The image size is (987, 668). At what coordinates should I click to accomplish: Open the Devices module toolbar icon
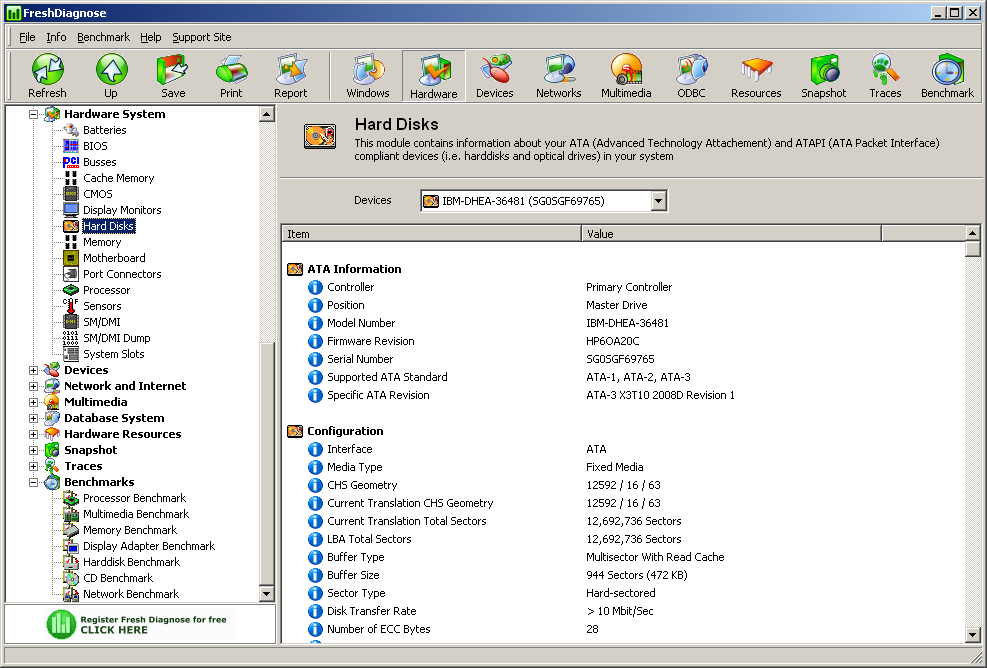point(495,76)
